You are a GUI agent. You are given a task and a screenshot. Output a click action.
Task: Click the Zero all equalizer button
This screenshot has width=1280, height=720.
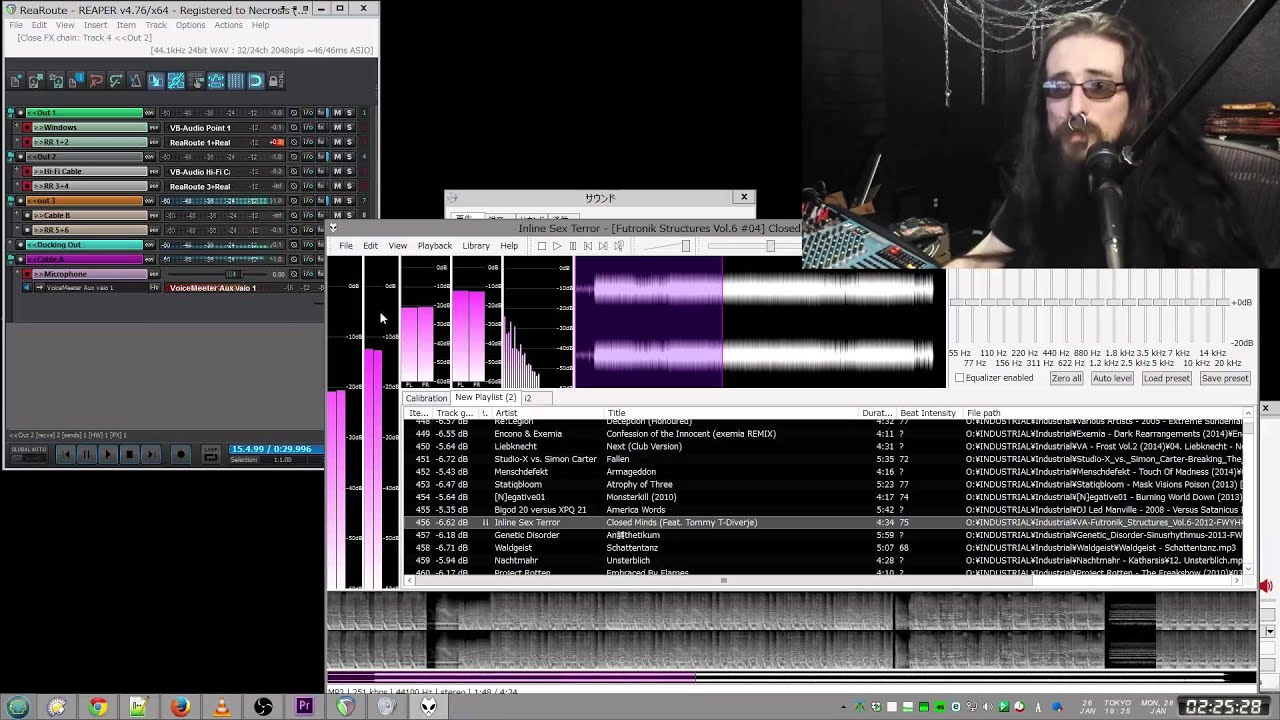pyautogui.click(x=1066, y=378)
